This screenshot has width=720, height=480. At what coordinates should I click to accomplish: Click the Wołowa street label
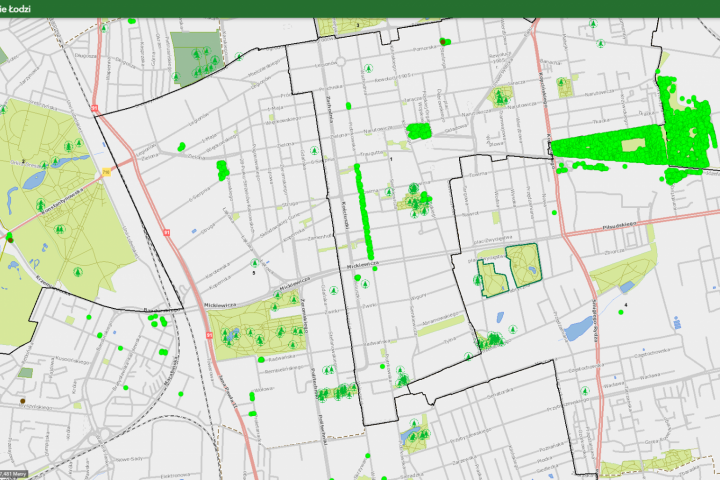click(x=264, y=390)
